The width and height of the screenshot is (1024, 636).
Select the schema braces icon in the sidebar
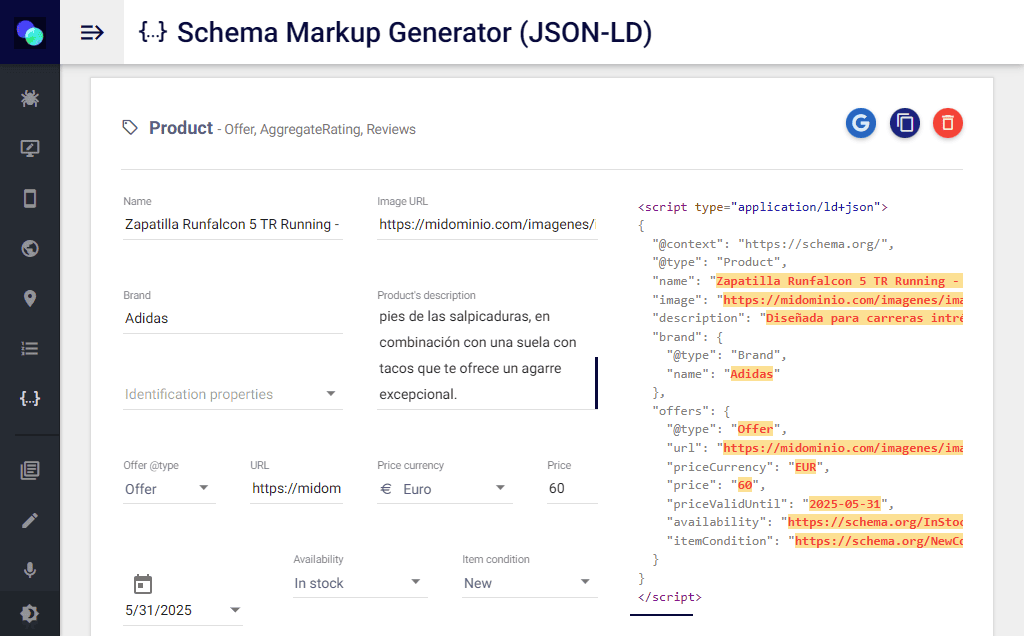click(29, 398)
